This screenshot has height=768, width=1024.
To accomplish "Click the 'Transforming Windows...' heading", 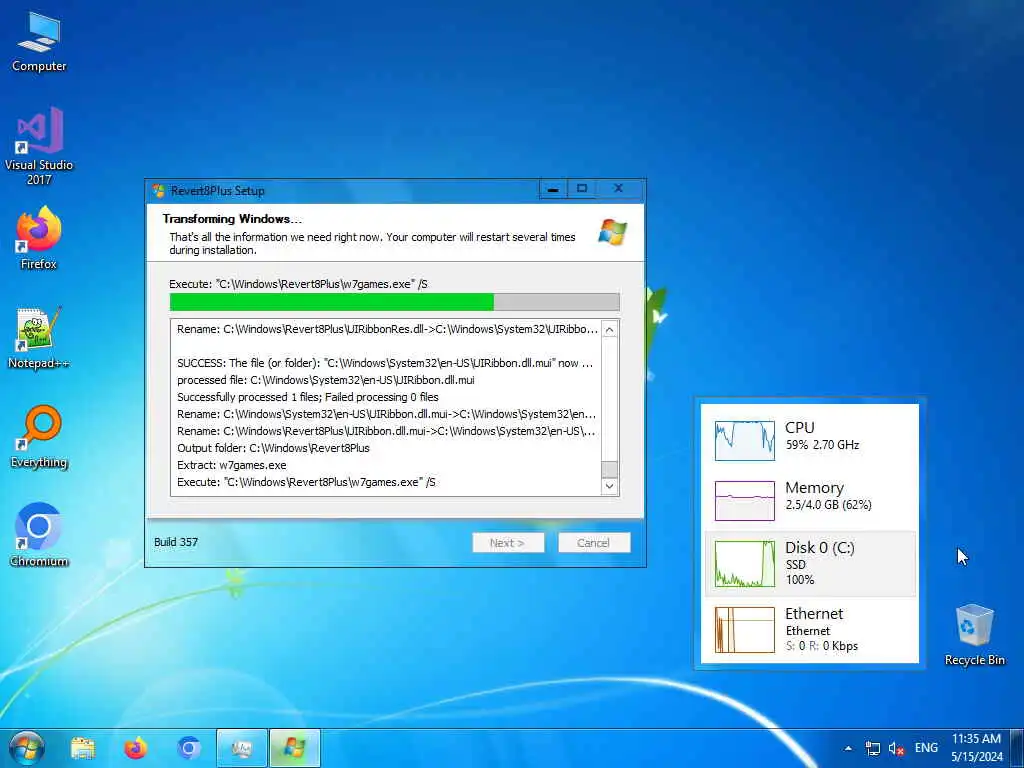I will [232, 219].
